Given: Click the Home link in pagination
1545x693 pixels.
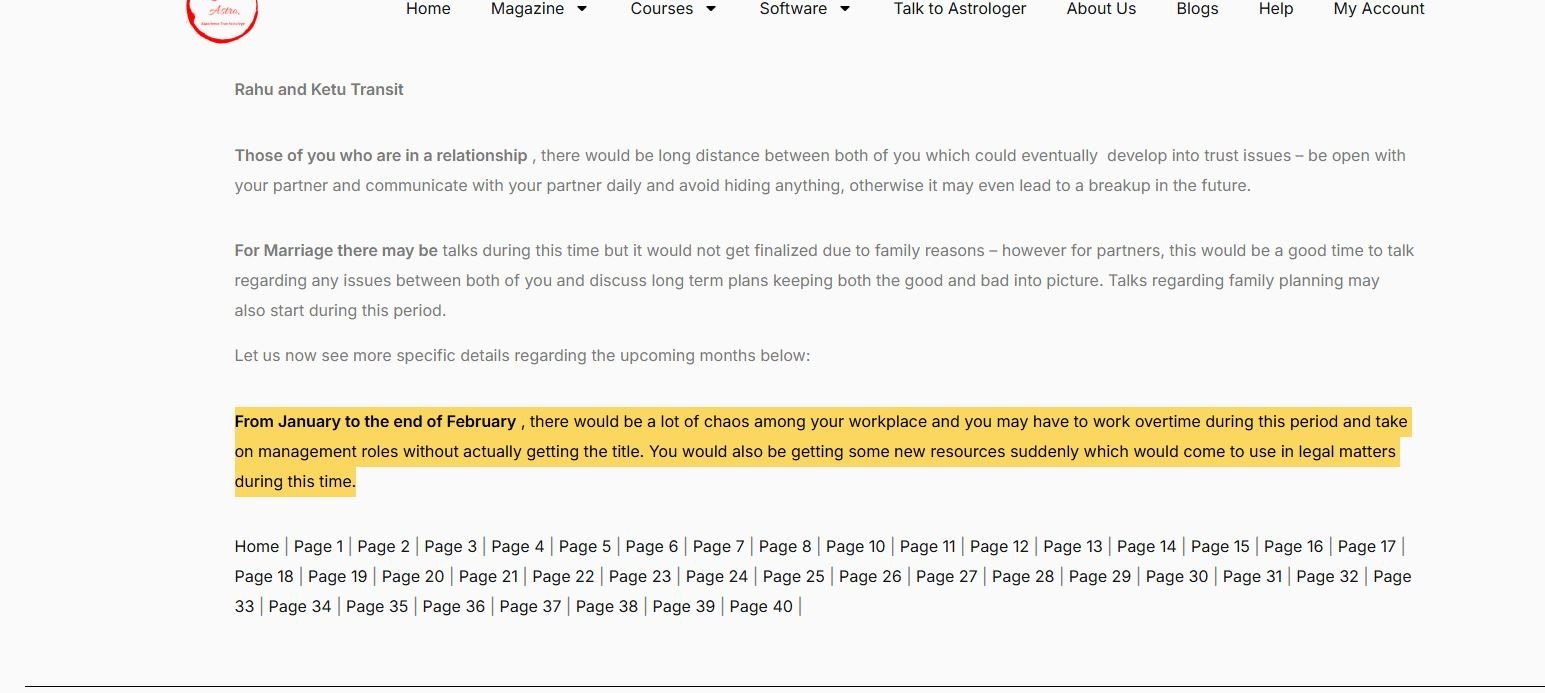Looking at the screenshot, I should pyautogui.click(x=257, y=546).
